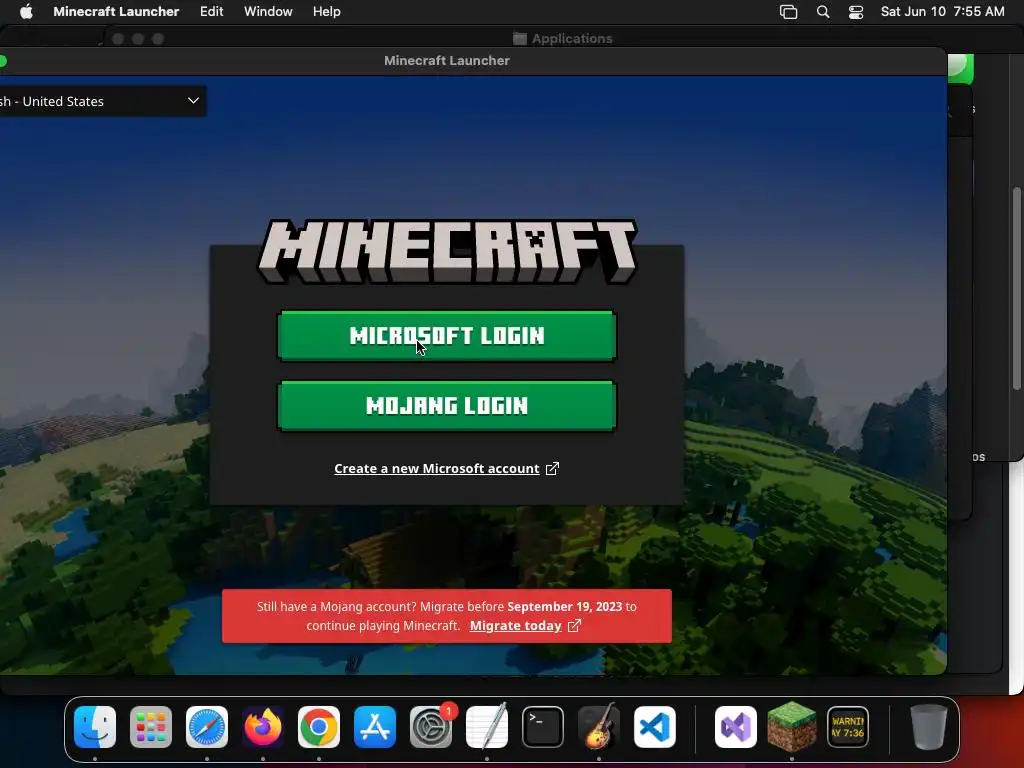
Task: Open the Window menu
Action: tap(268, 12)
